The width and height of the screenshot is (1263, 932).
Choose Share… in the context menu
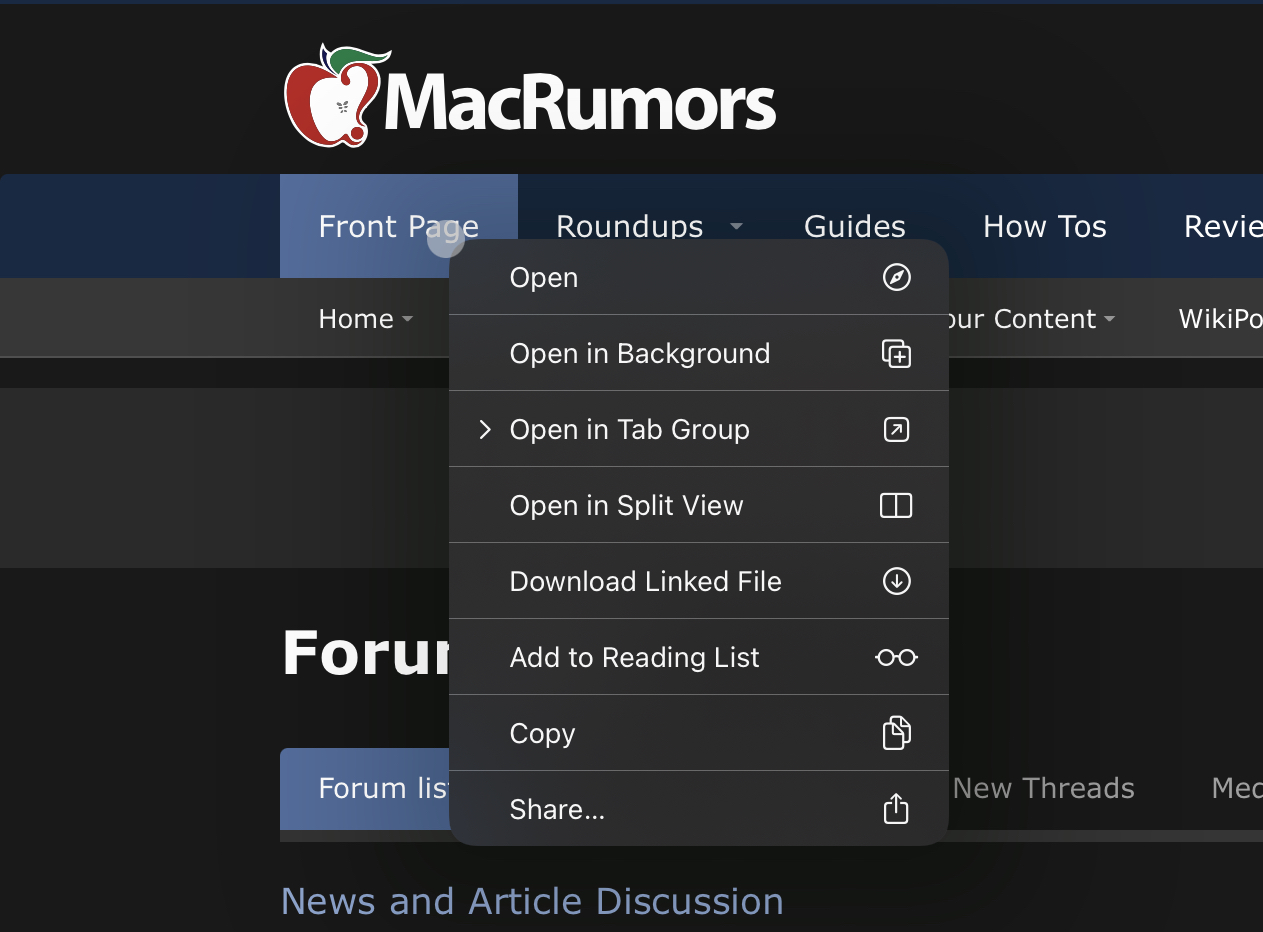(x=698, y=808)
